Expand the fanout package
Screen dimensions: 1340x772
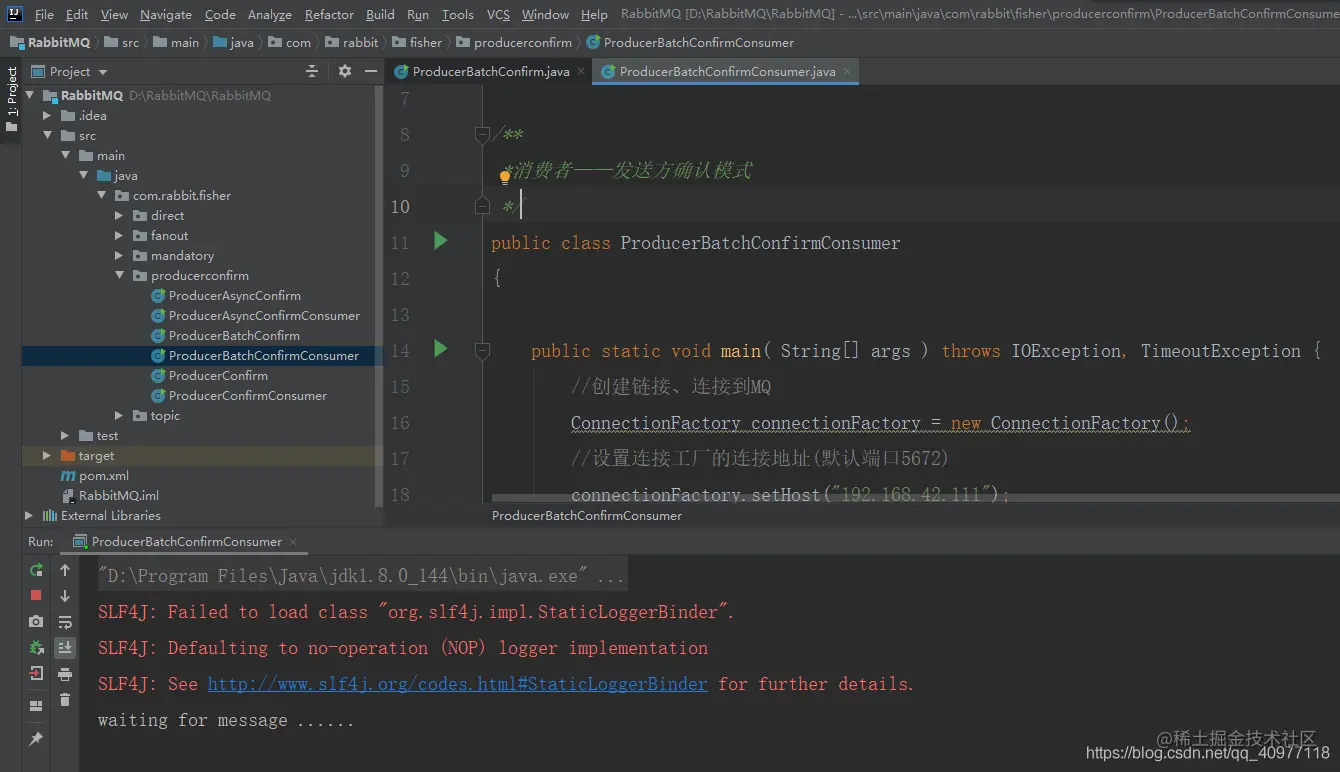pyautogui.click(x=119, y=236)
